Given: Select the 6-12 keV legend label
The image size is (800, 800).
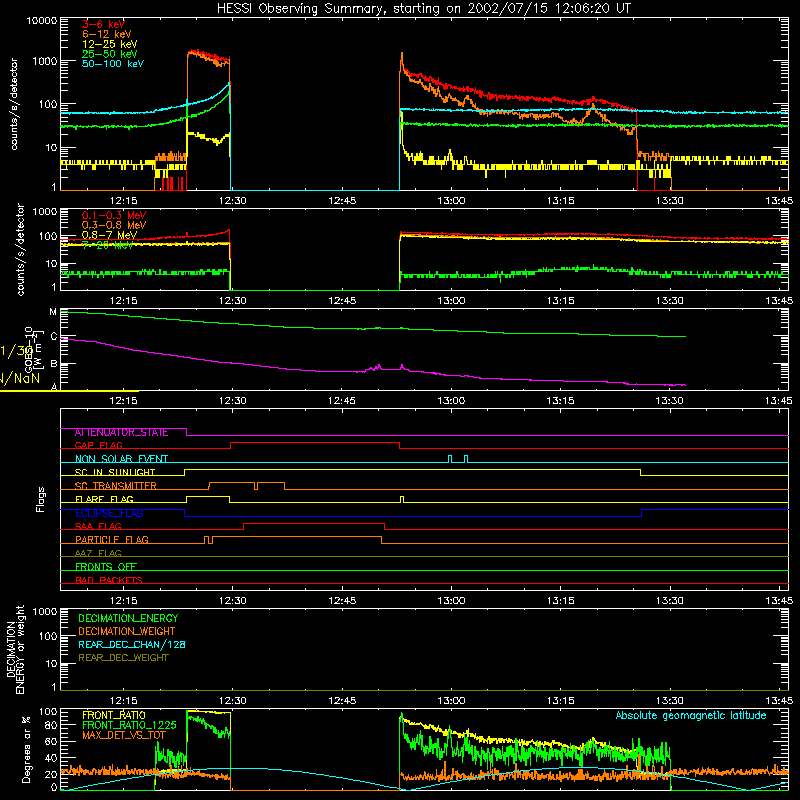Looking at the screenshot, I should 107,34.
